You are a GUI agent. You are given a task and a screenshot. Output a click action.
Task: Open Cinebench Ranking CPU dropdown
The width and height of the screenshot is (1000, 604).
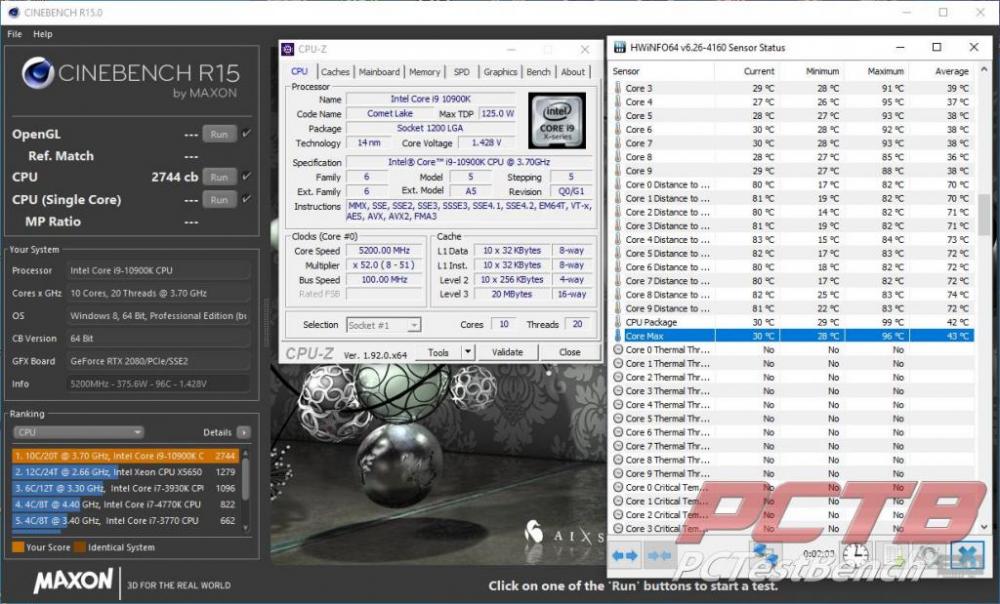[x=78, y=432]
